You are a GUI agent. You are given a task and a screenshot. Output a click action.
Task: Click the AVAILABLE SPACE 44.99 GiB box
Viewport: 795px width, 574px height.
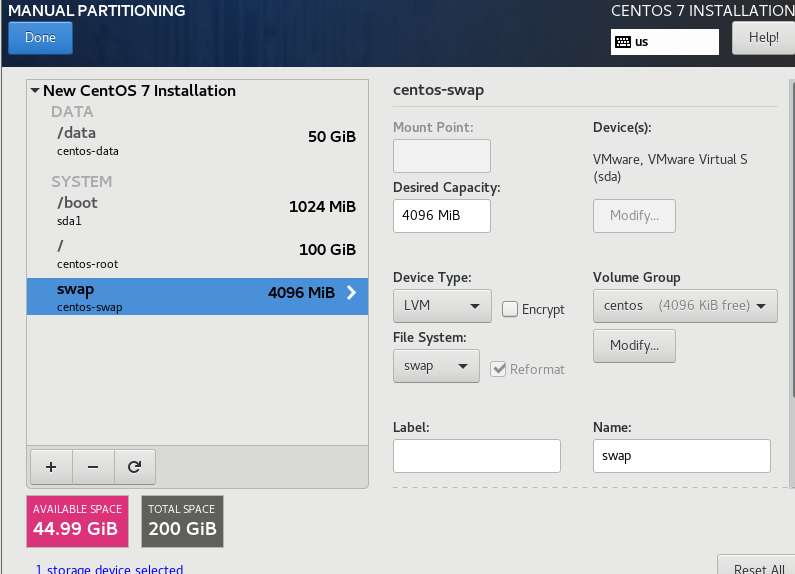point(78,521)
